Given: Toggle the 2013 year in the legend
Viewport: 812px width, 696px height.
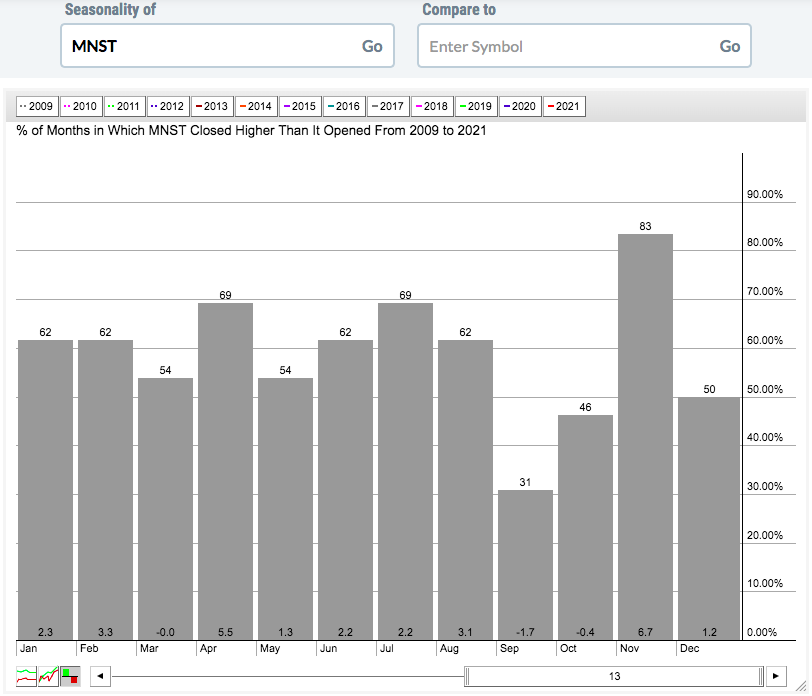Looking at the screenshot, I should pos(211,106).
